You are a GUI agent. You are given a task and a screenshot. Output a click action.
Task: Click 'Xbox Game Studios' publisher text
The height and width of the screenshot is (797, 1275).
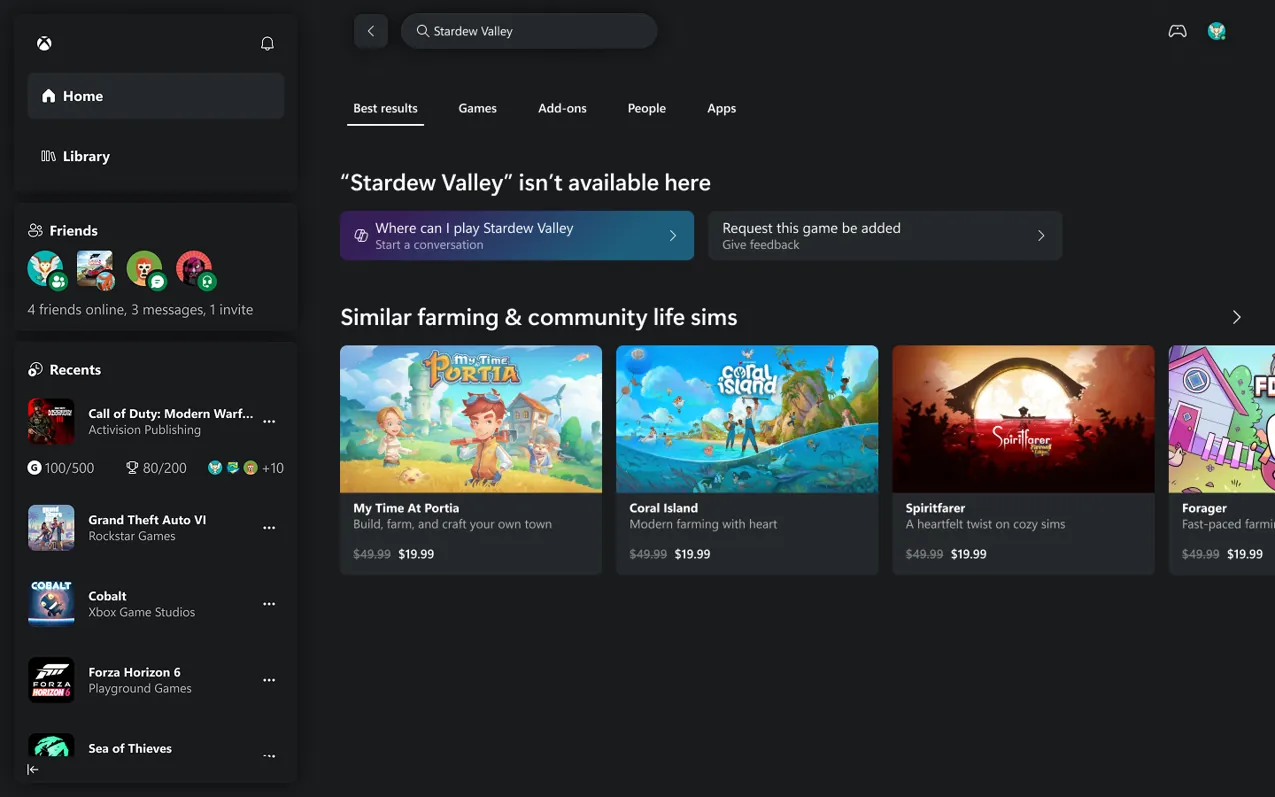tap(142, 612)
